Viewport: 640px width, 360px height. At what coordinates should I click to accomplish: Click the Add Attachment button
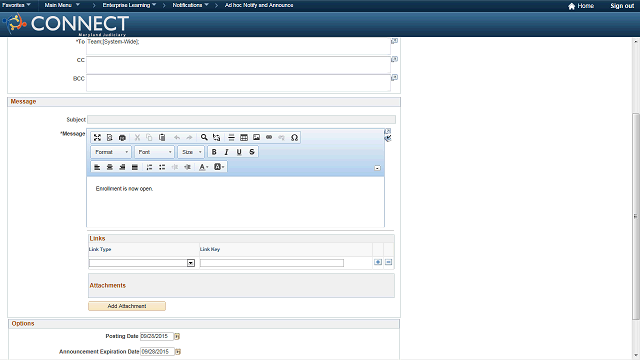coord(127,306)
